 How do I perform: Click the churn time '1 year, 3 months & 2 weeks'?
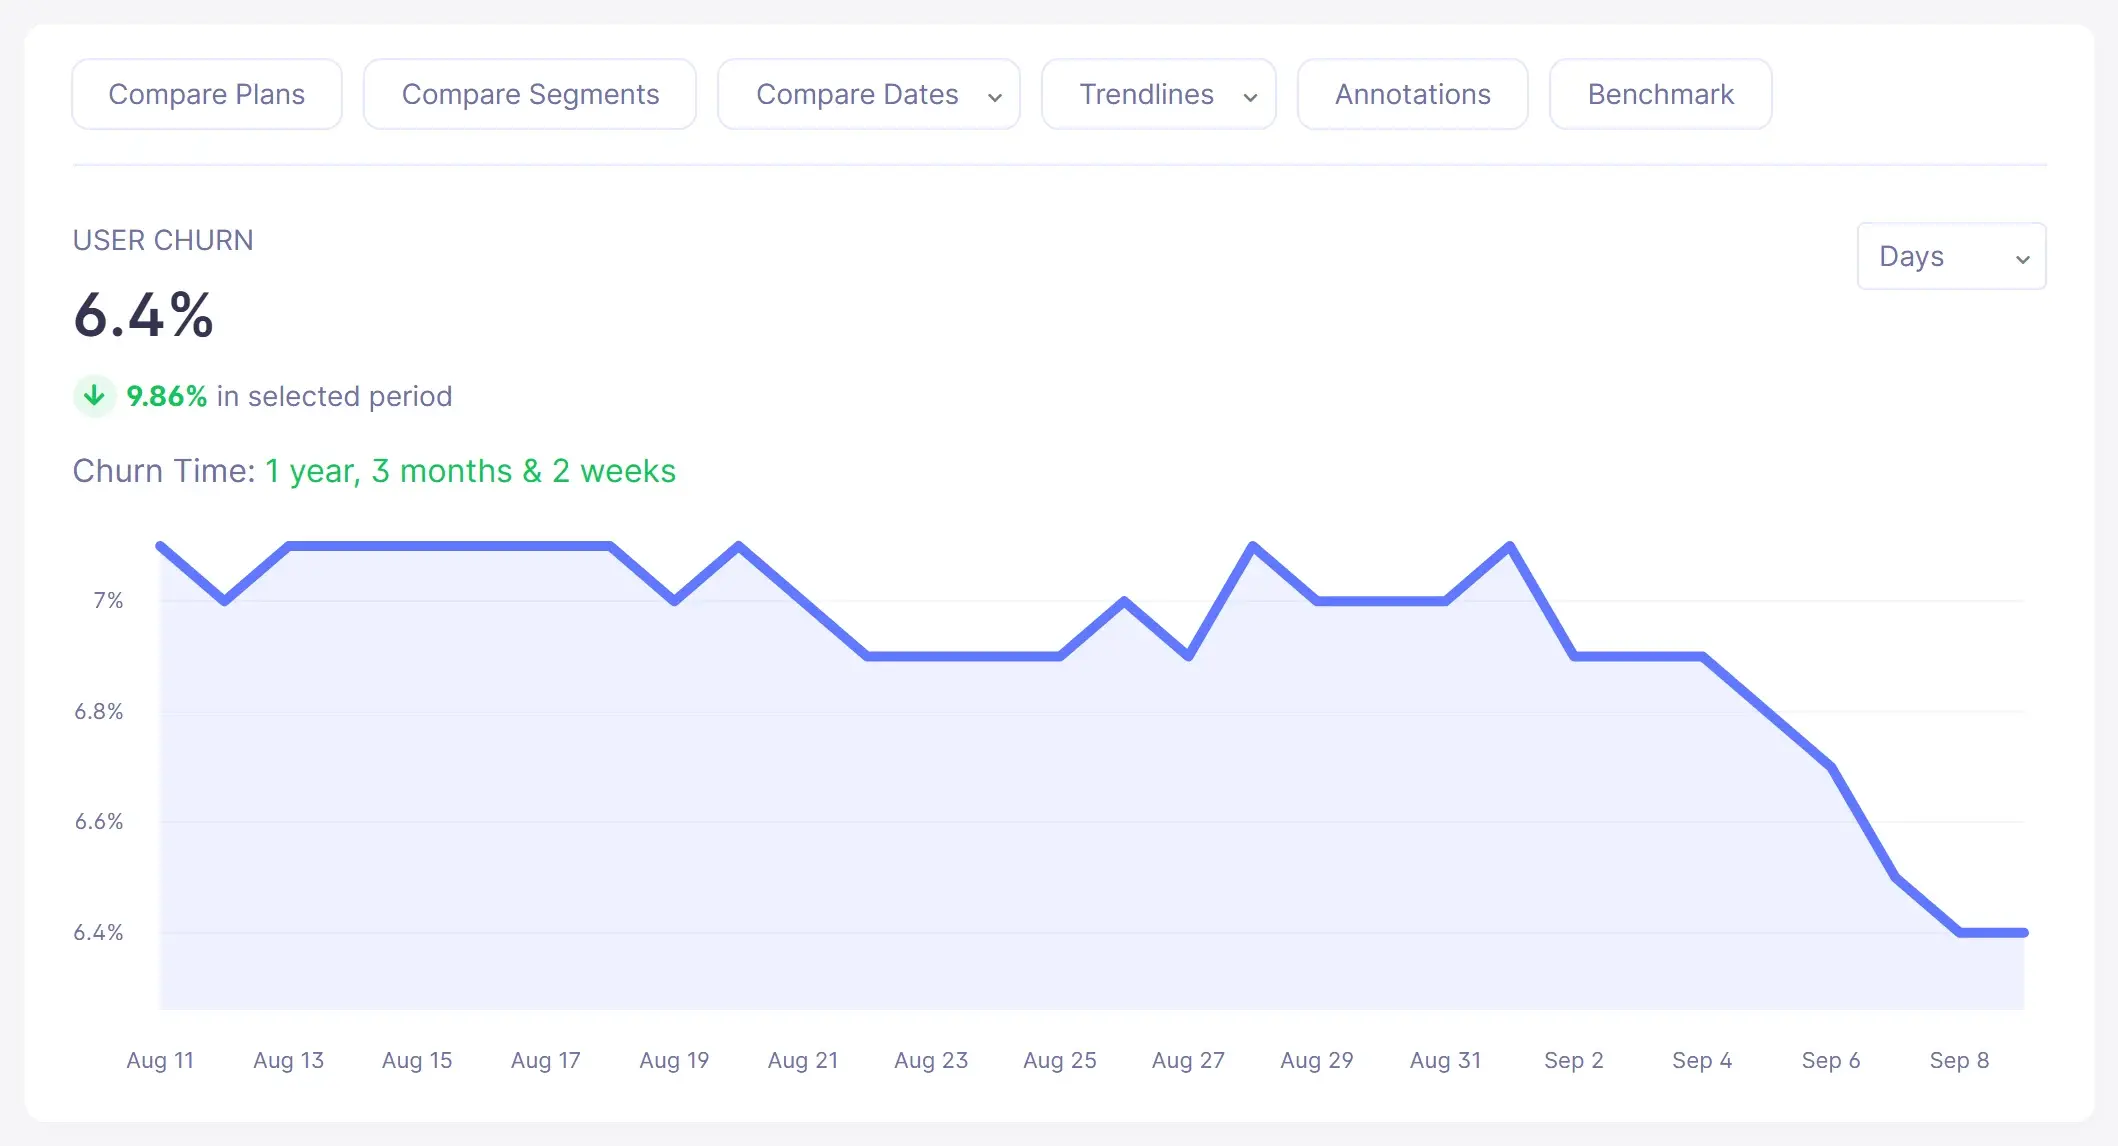tap(470, 471)
